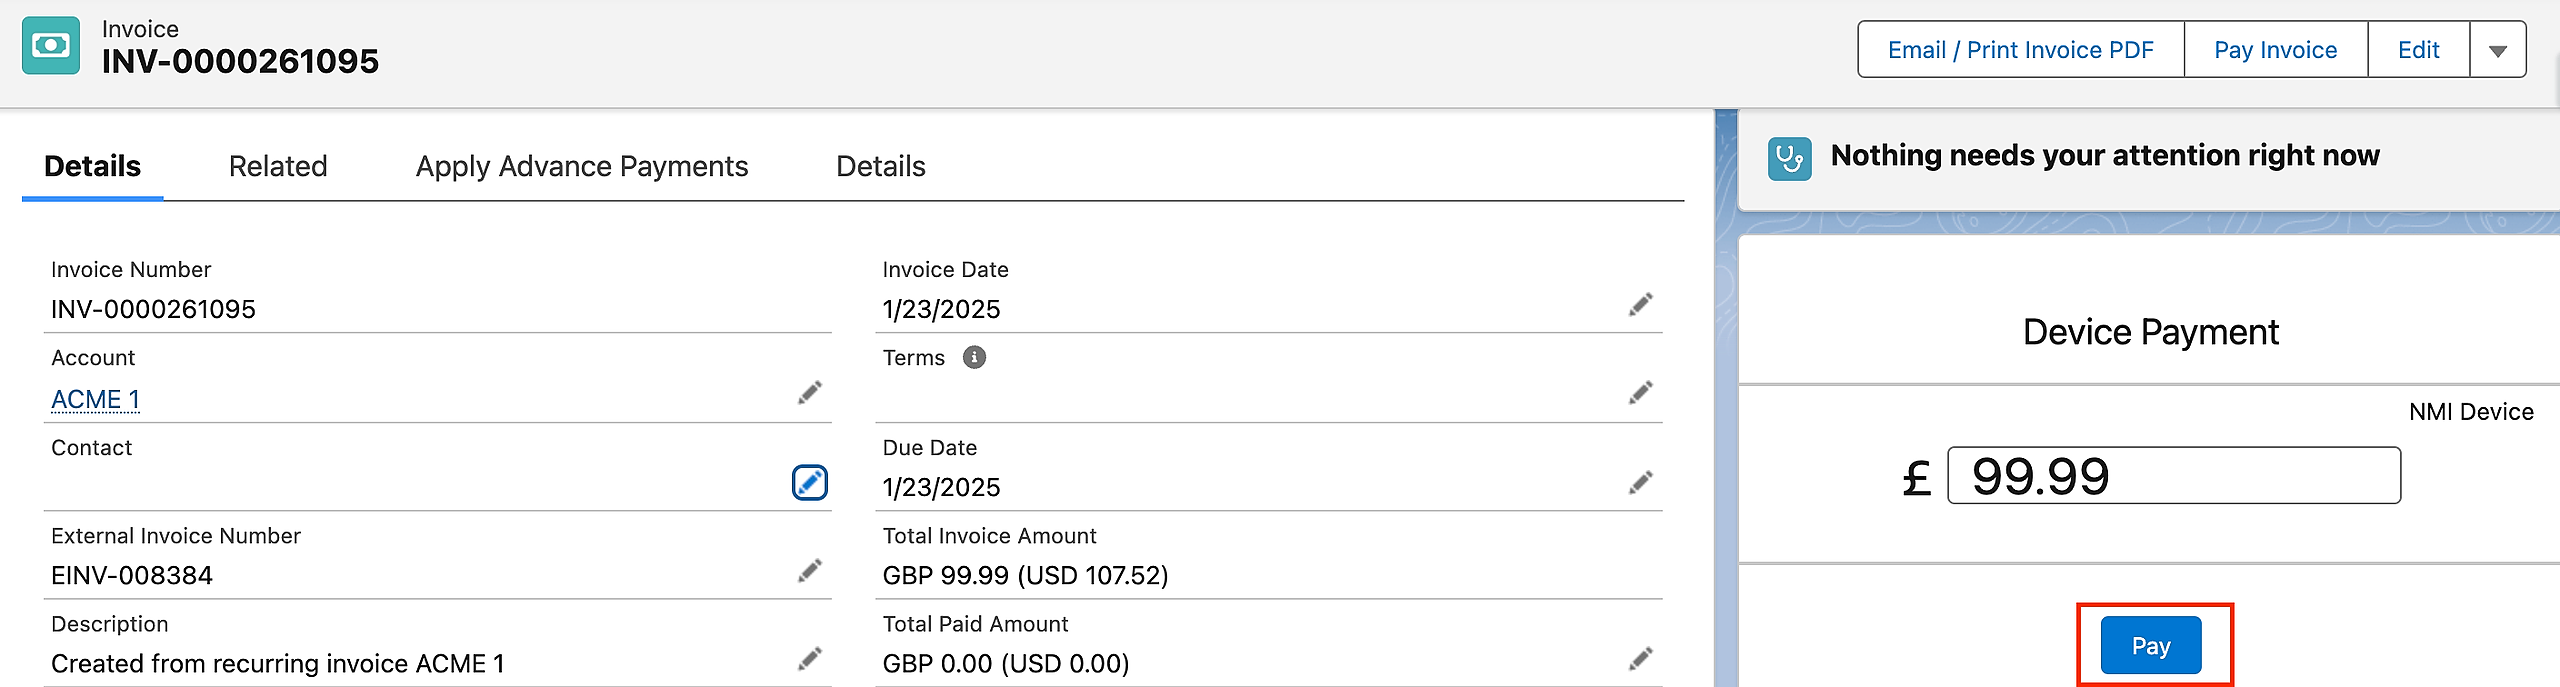
Task: Show Terms field info tooltip icon
Action: [x=974, y=358]
